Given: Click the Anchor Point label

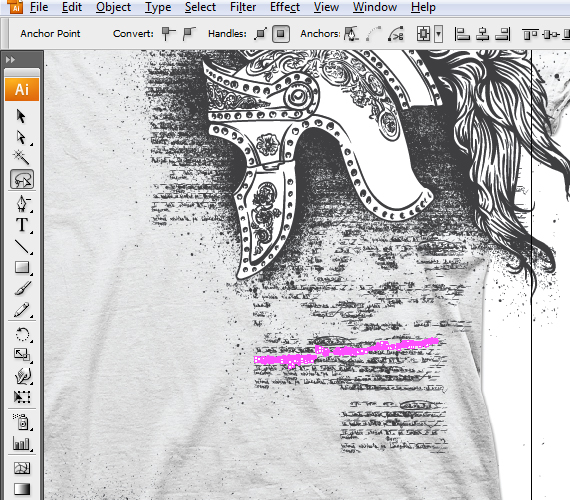Looking at the screenshot, I should coord(50,33).
